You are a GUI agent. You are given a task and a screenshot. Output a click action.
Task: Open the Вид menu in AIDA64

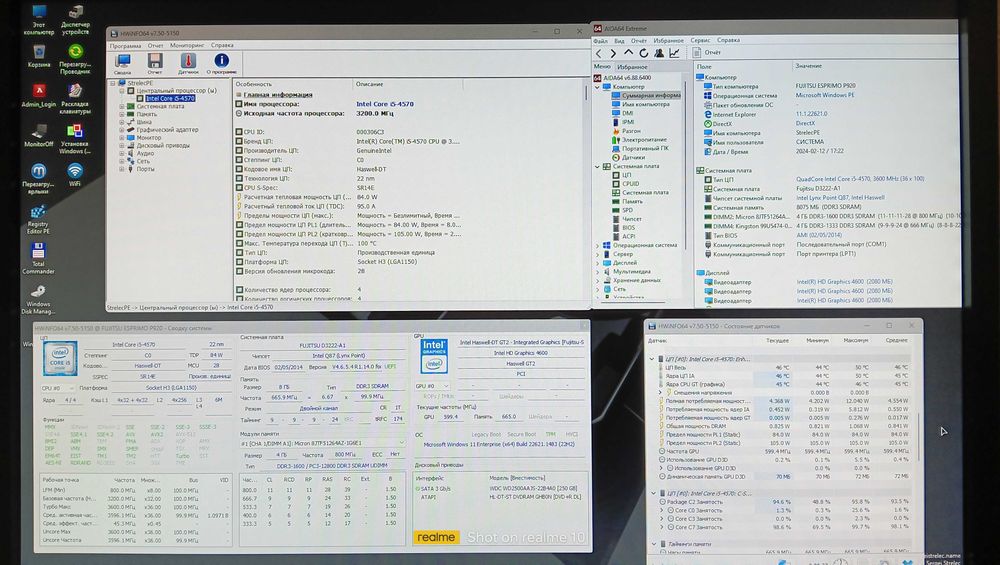(619, 41)
